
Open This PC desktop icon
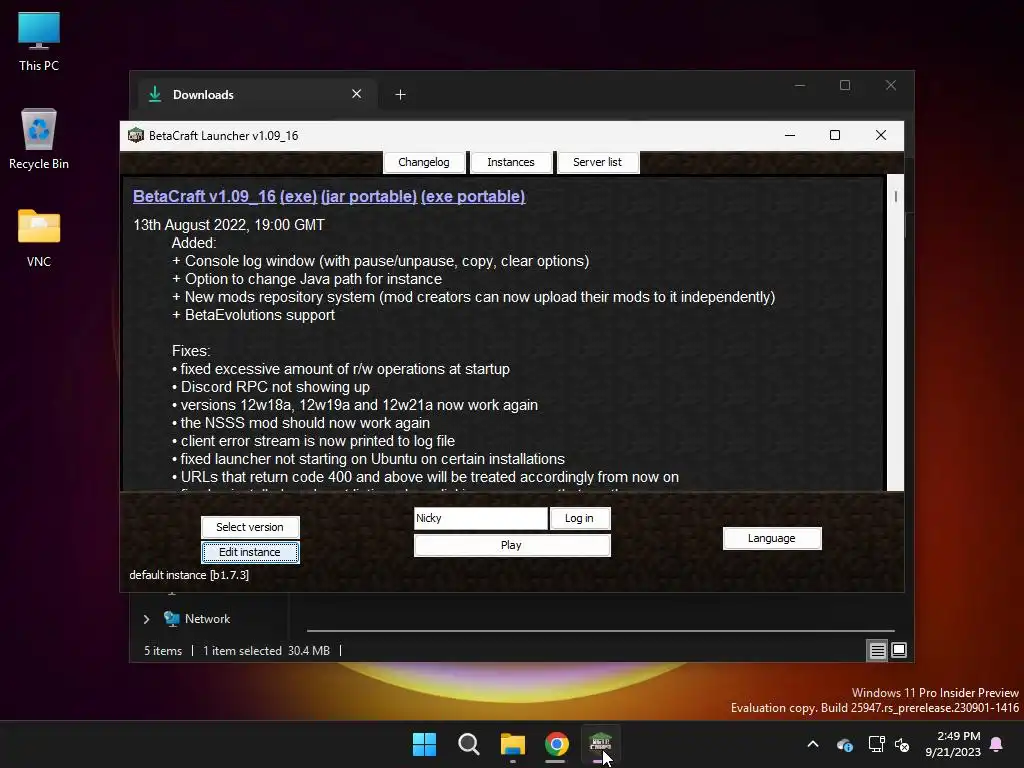(x=39, y=41)
